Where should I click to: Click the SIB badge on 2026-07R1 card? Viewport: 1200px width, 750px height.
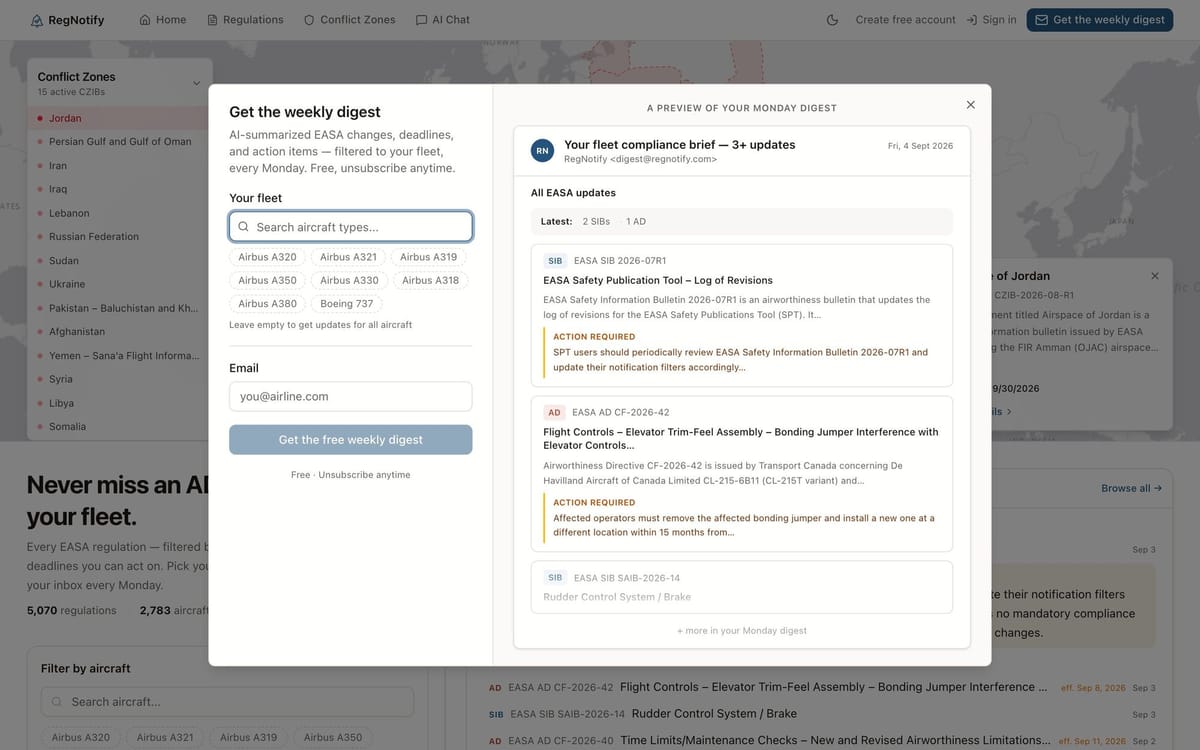click(555, 261)
